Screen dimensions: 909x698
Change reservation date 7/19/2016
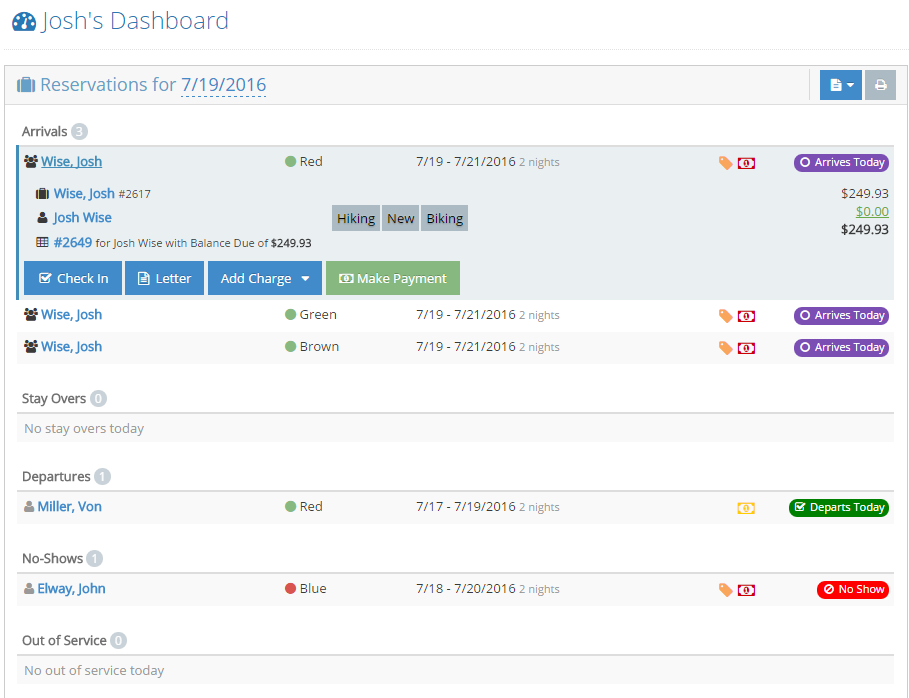pyautogui.click(x=223, y=85)
